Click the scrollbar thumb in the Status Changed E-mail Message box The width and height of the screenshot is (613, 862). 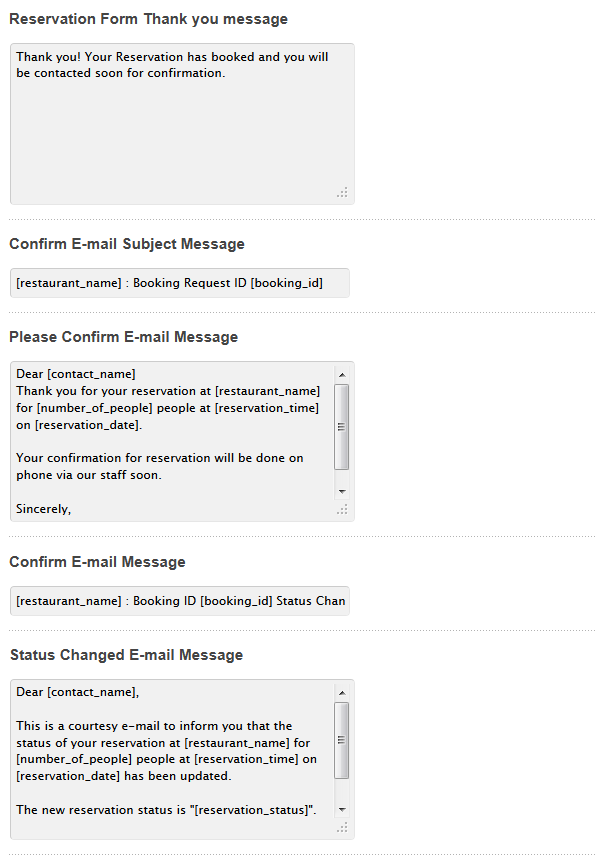tap(342, 740)
